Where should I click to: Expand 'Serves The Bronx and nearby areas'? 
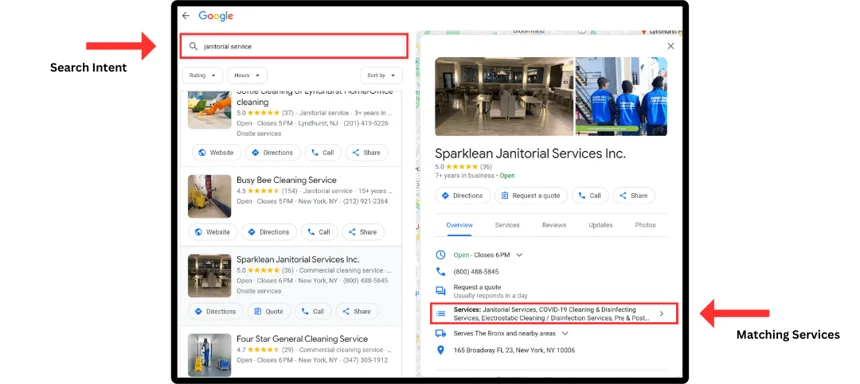[565, 333]
